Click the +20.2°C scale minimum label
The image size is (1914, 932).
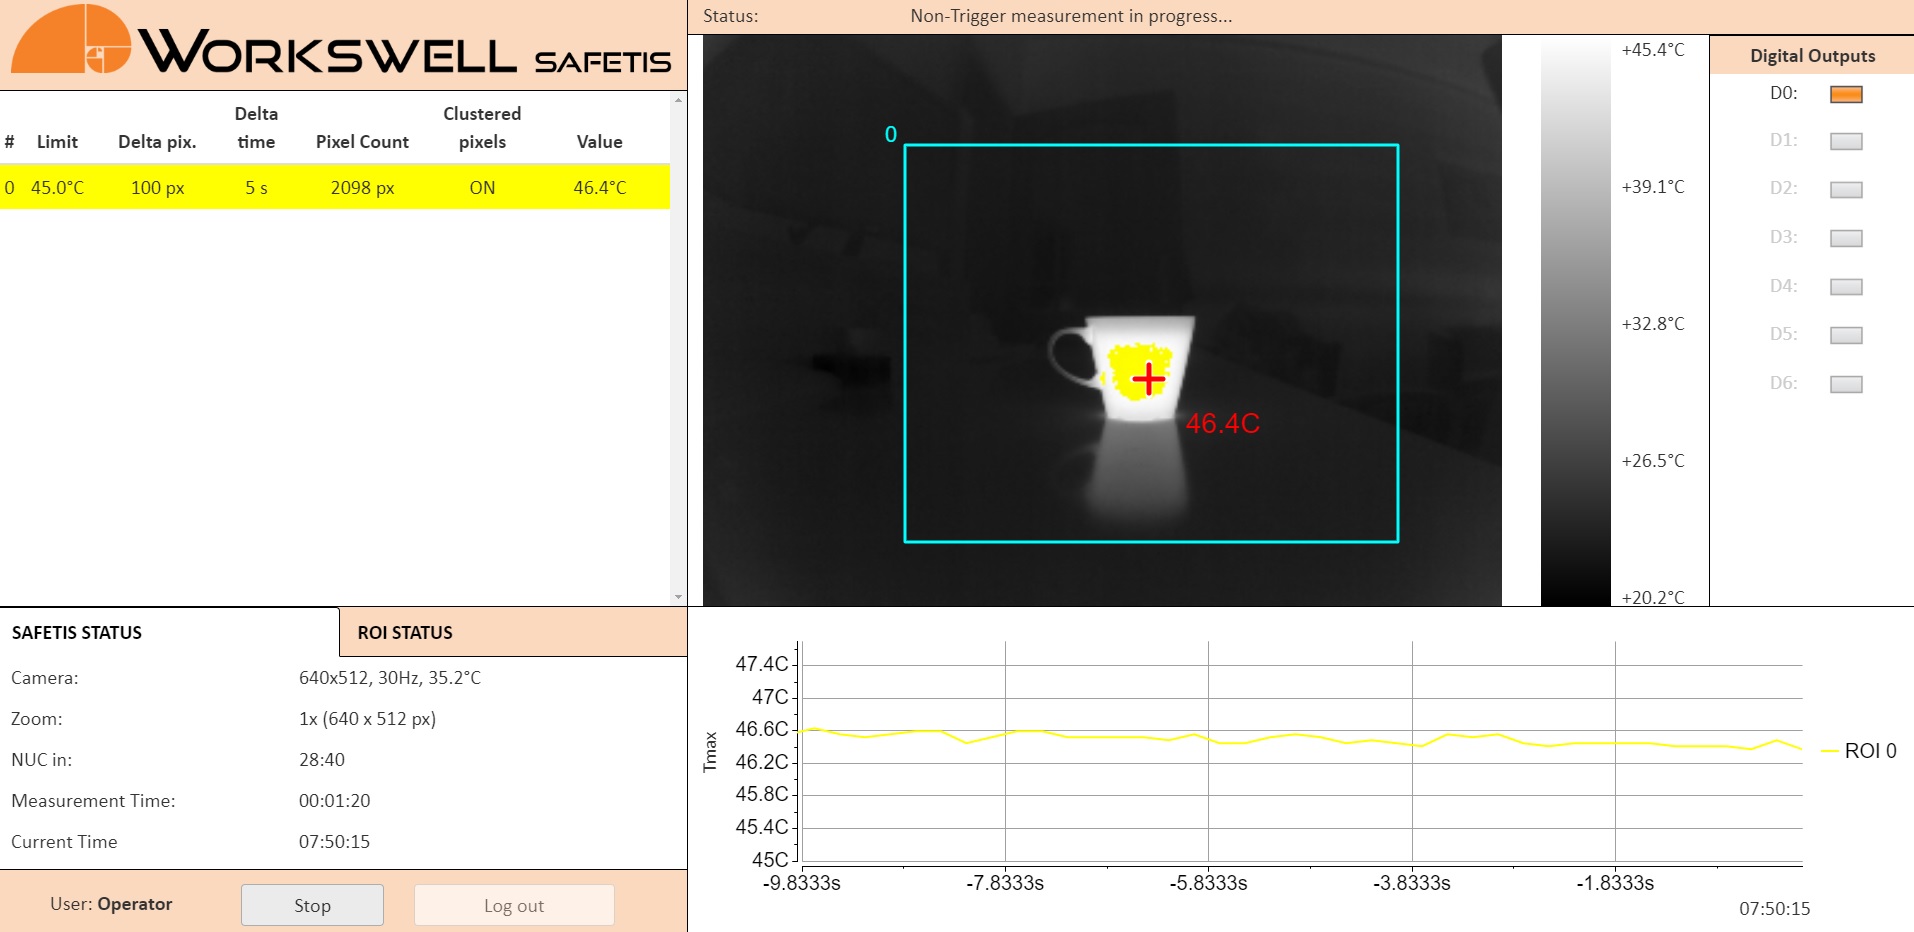(x=1653, y=597)
